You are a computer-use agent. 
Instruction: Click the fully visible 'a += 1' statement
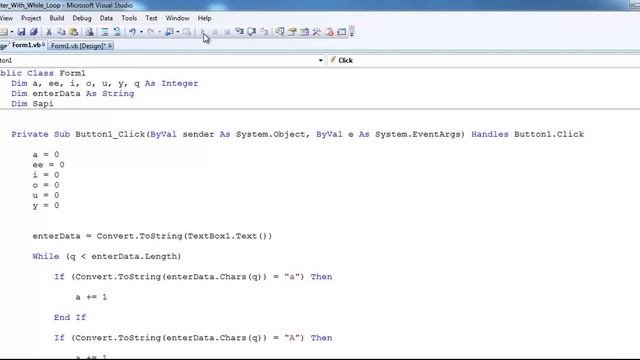tap(91, 297)
